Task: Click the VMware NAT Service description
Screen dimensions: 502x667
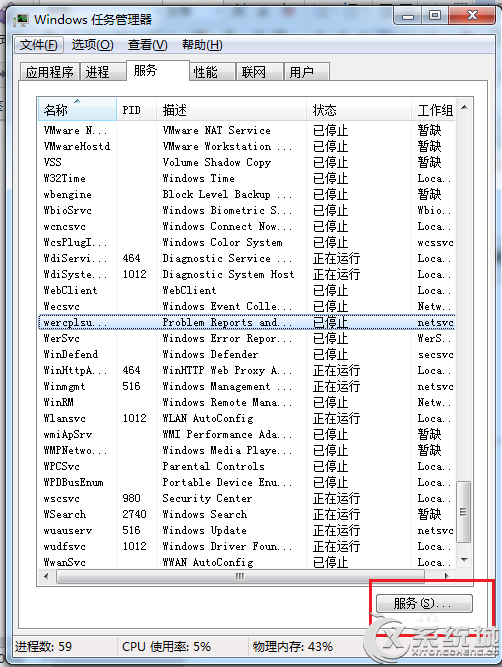Action: (217, 130)
